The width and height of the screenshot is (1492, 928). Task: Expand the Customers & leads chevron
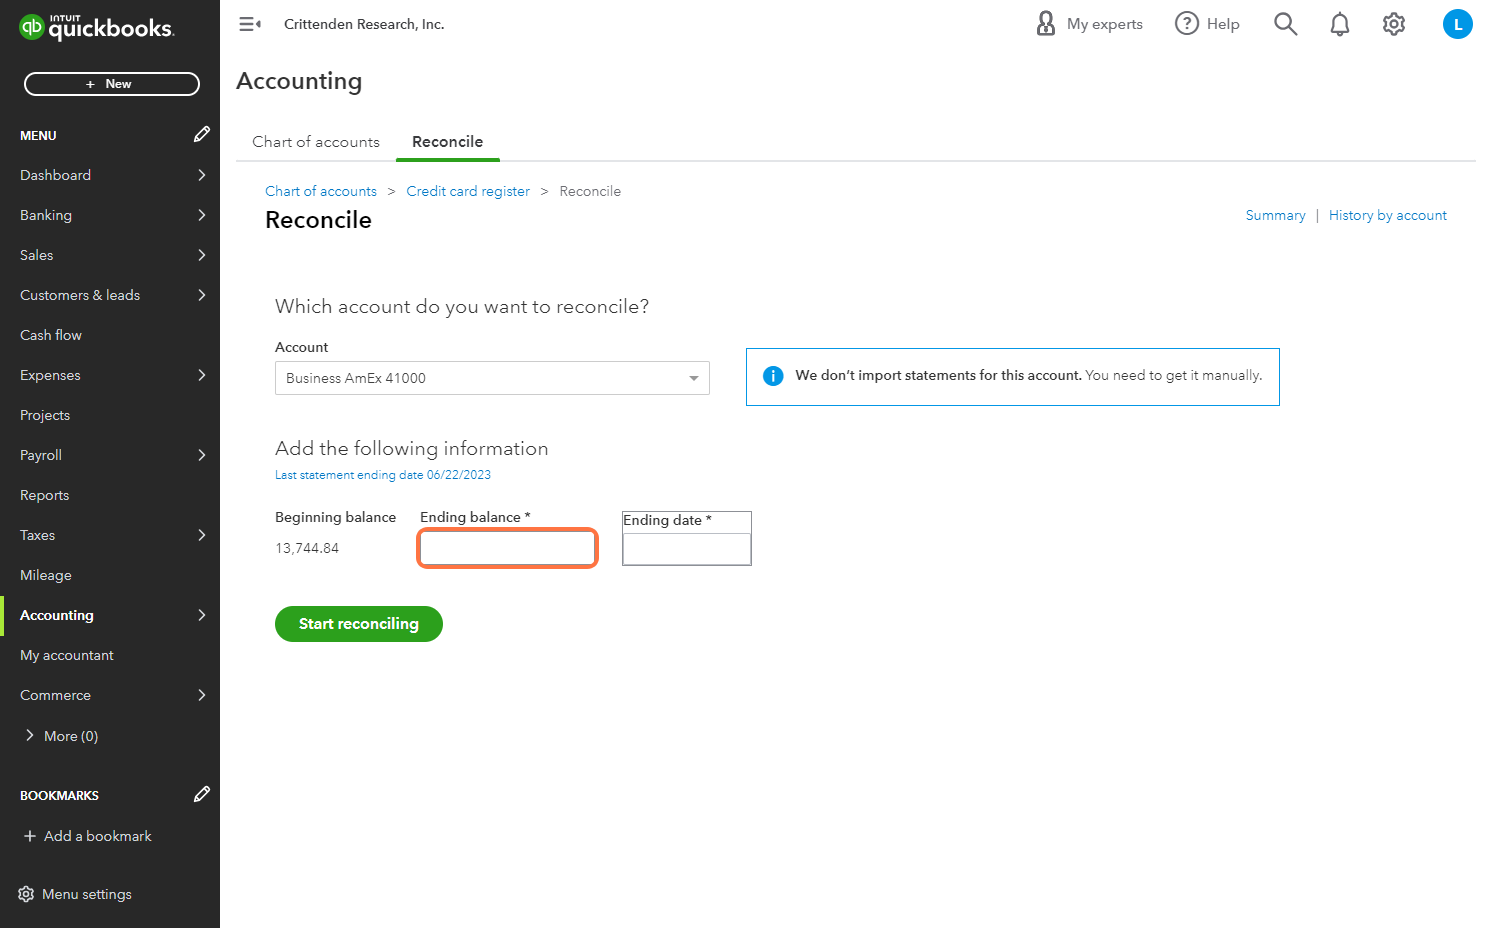202,295
